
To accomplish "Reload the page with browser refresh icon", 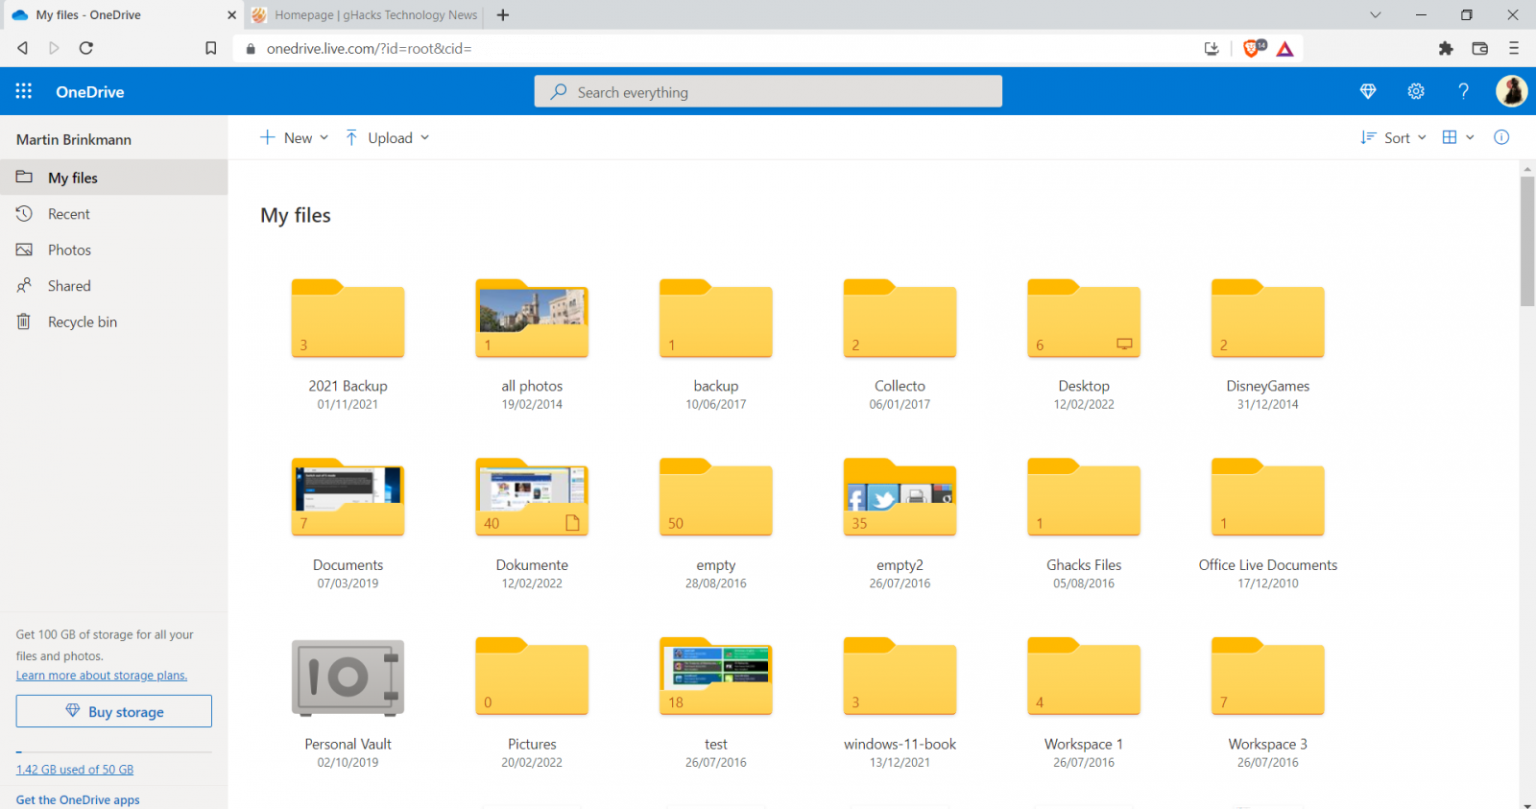I will point(86,48).
